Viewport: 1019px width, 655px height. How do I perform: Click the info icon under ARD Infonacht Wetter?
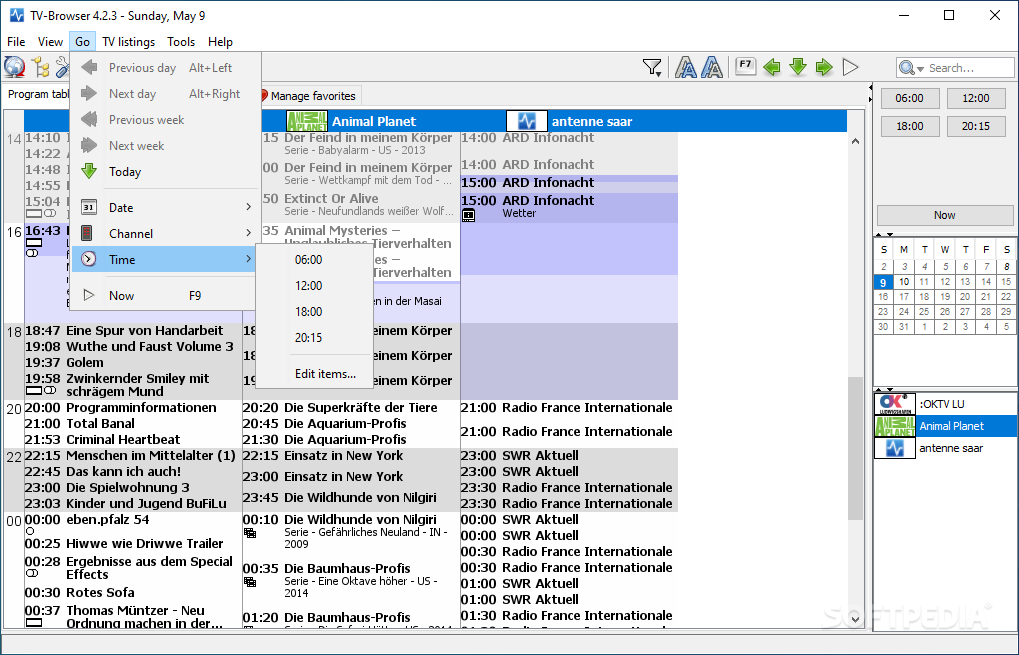[x=468, y=216]
